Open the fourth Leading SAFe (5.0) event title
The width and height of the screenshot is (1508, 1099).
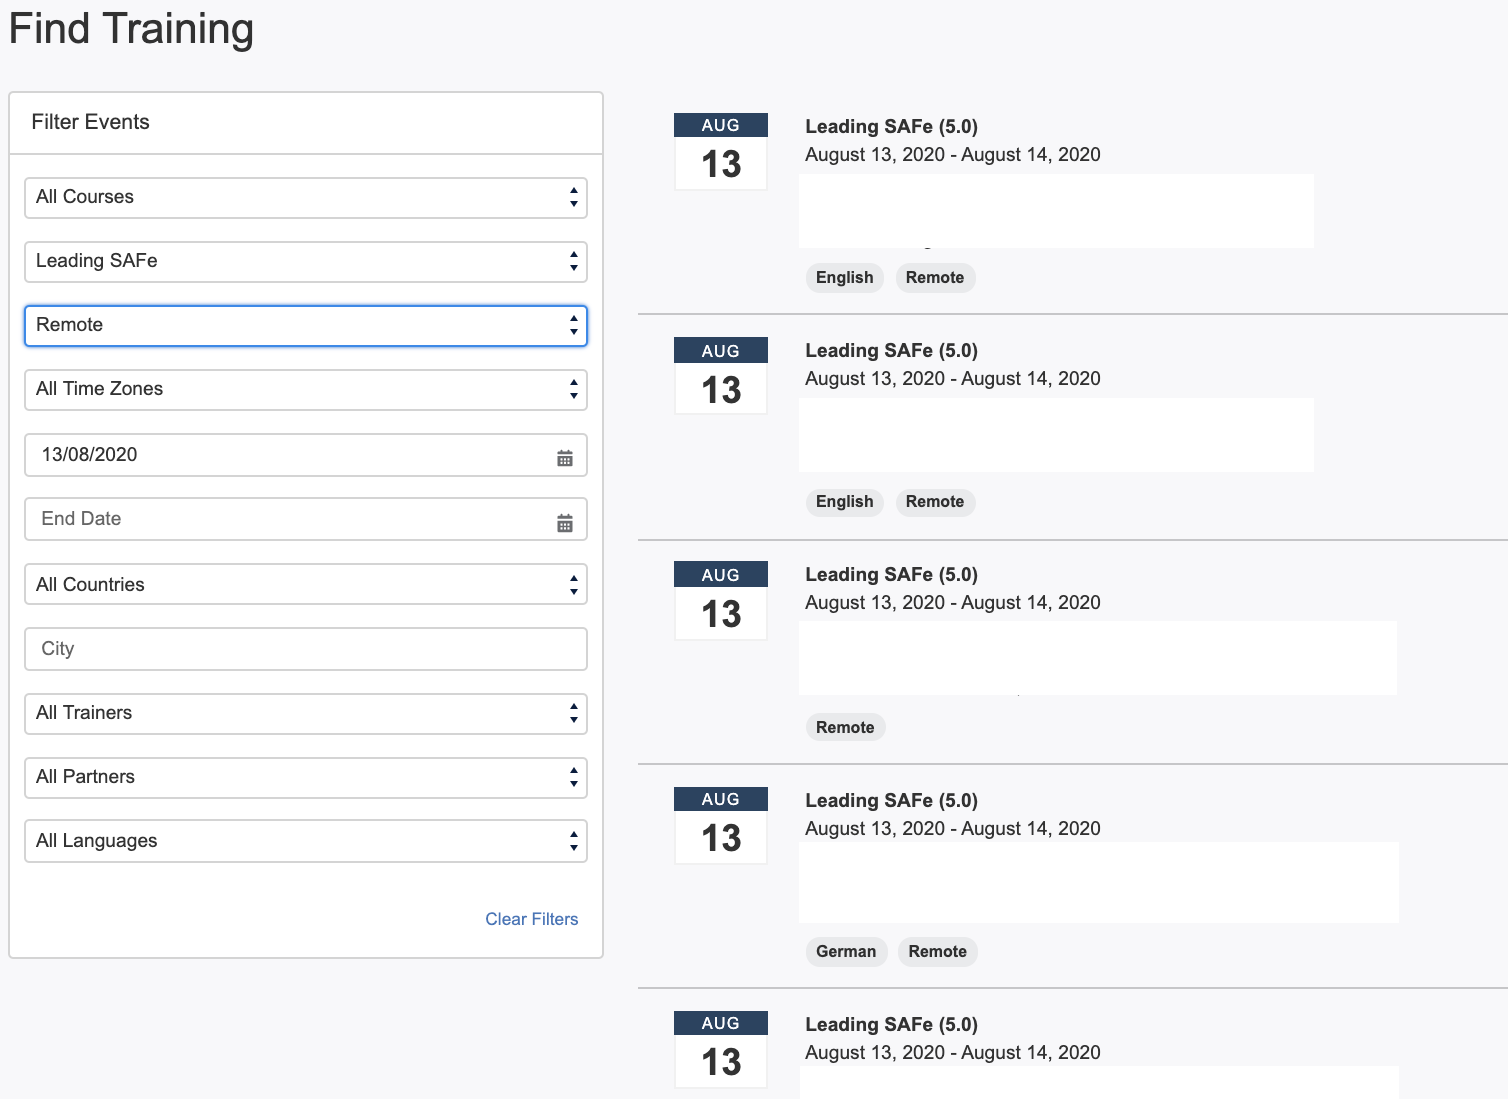891,801
